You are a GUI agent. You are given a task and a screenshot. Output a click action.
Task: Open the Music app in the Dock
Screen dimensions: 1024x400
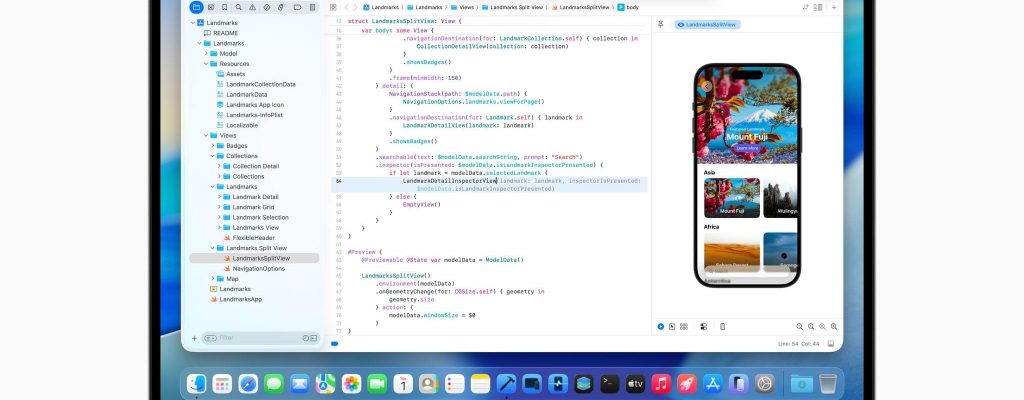pyautogui.click(x=661, y=383)
